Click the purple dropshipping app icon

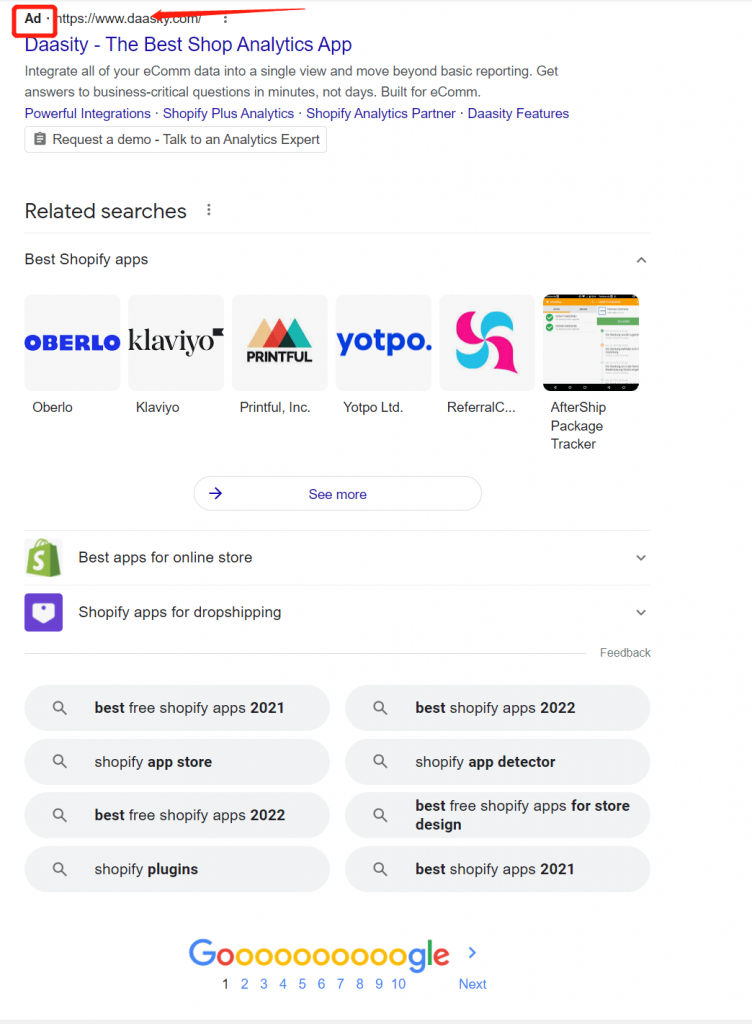coord(44,613)
